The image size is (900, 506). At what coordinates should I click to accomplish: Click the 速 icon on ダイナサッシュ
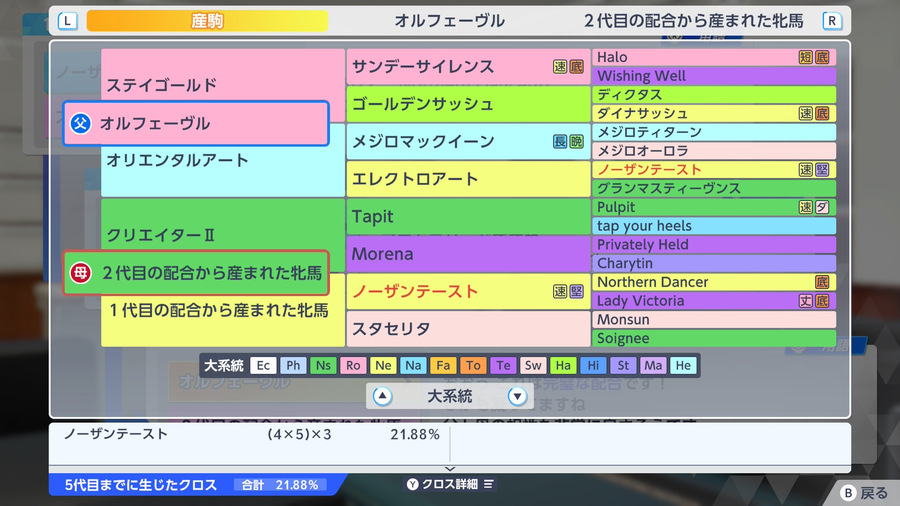(806, 113)
